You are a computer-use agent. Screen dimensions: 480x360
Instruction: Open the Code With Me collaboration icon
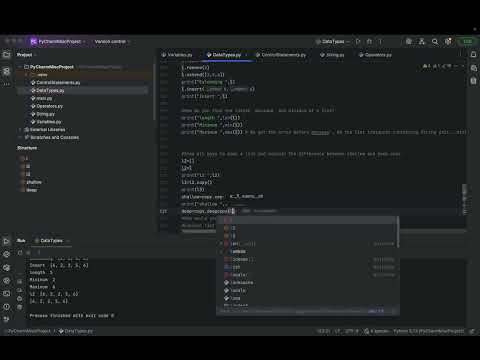[422, 42]
